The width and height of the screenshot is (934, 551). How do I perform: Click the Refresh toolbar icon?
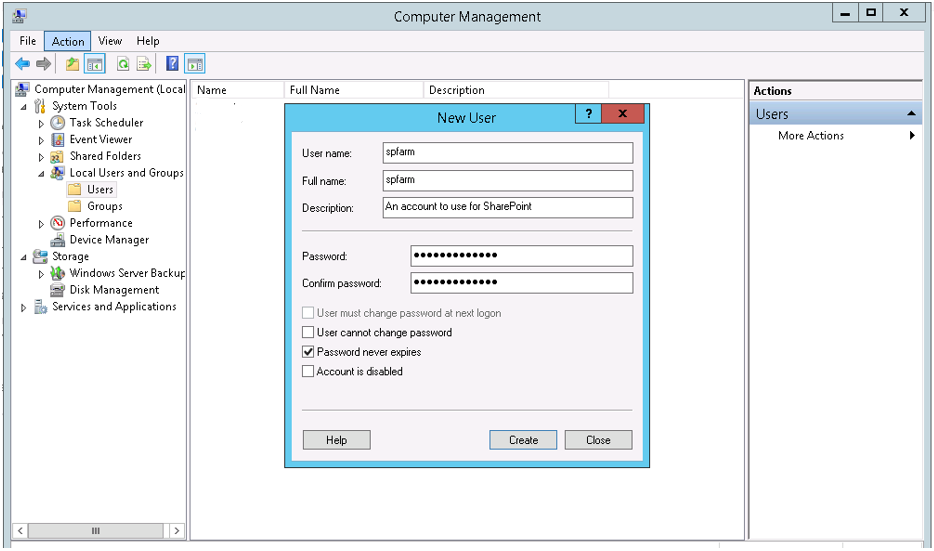[123, 64]
